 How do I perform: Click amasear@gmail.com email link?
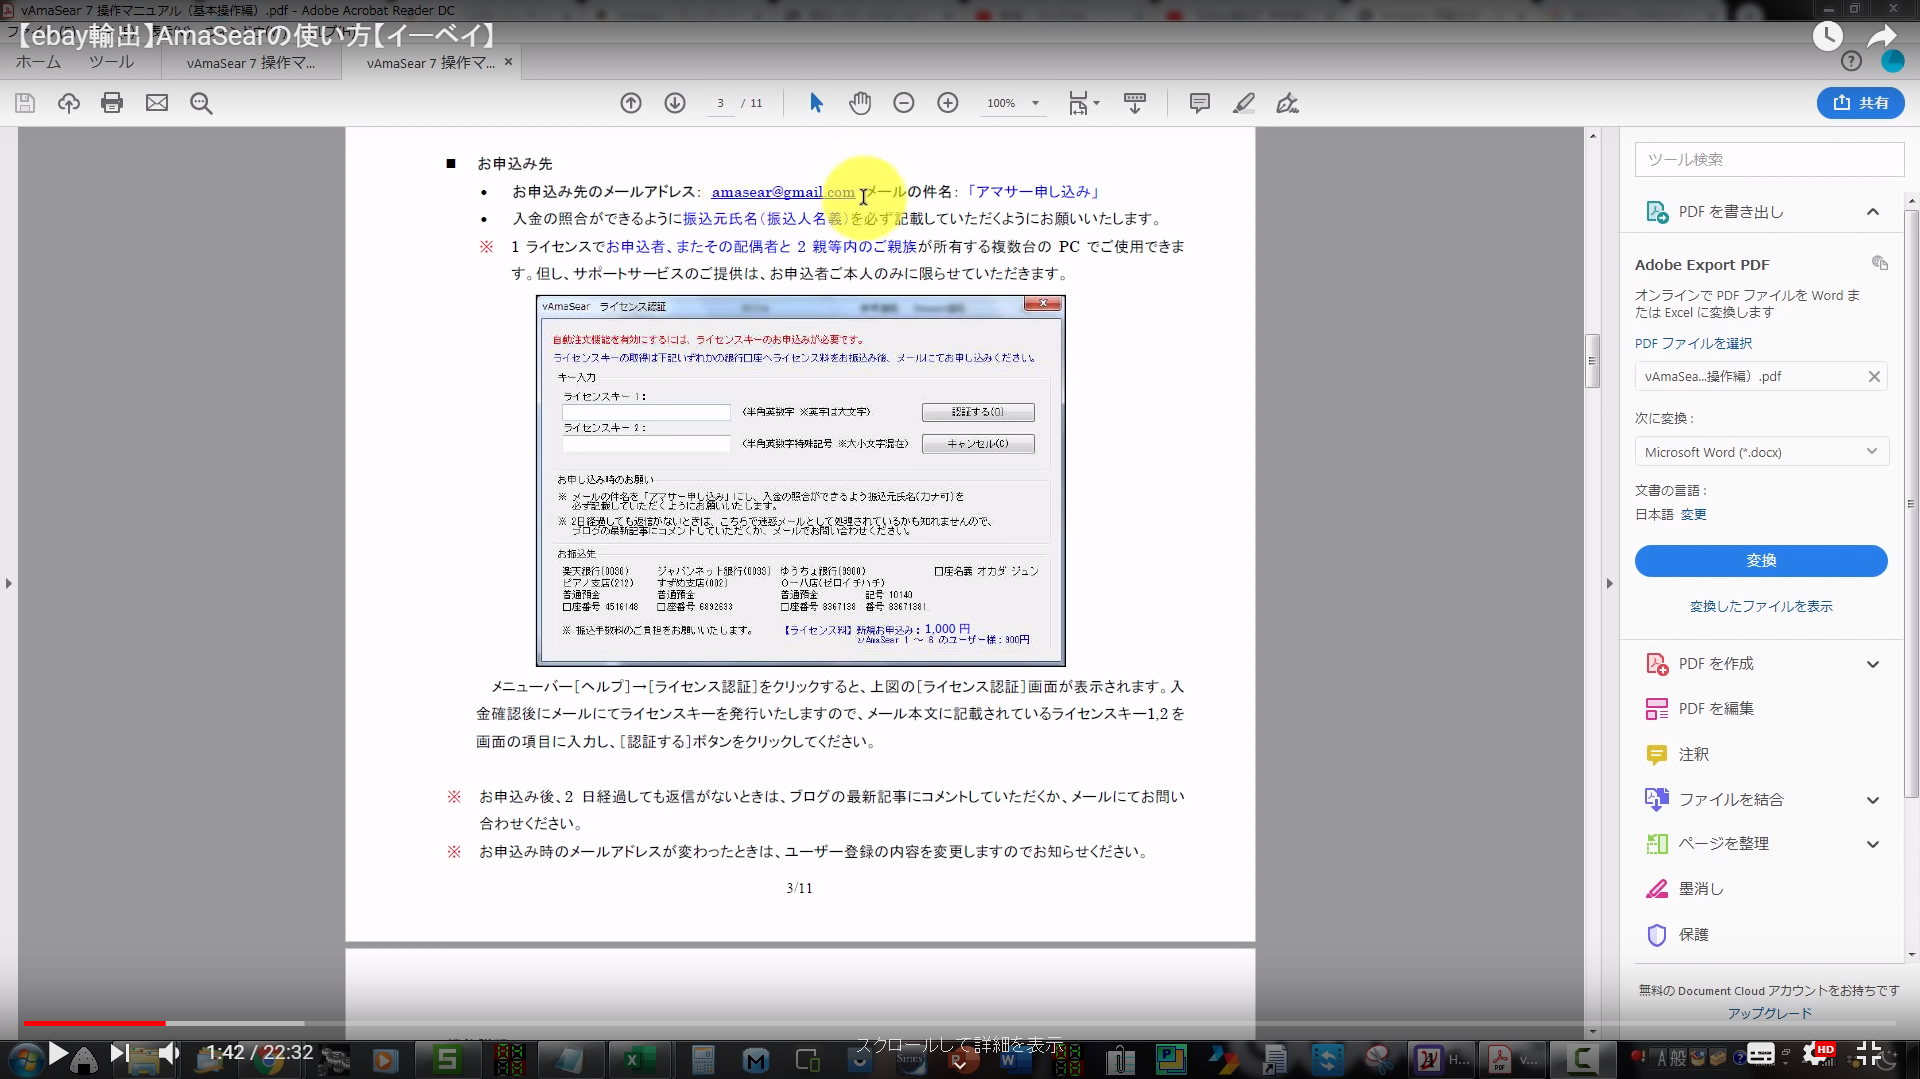[x=783, y=192]
